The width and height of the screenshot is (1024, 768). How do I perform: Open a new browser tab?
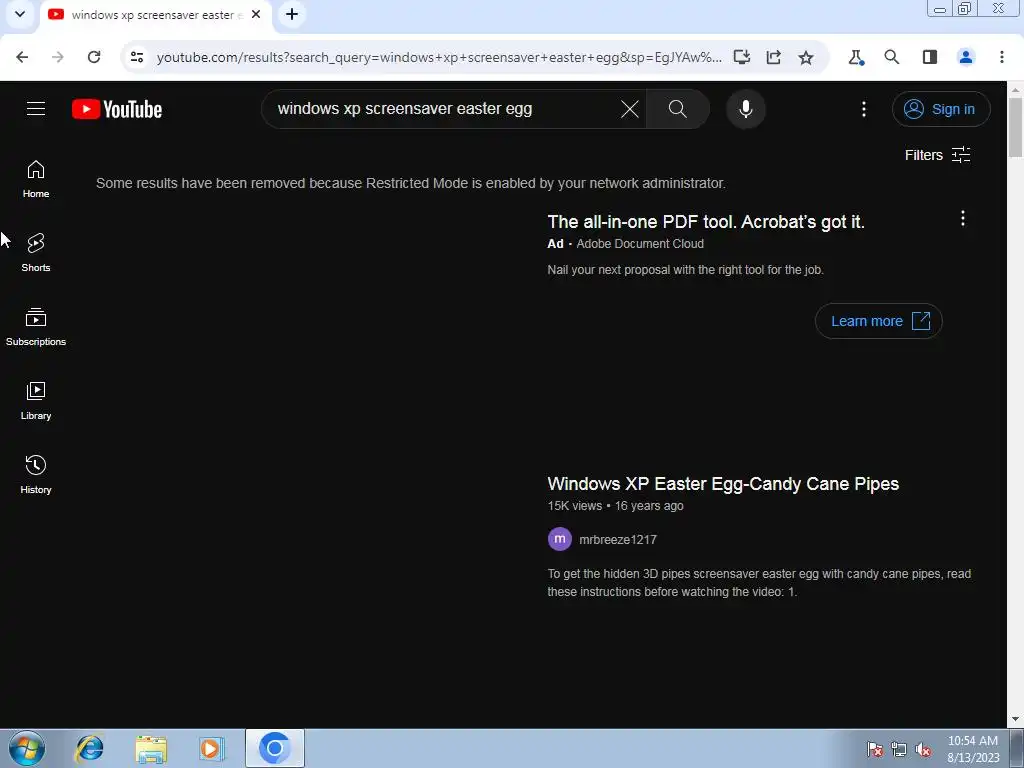pyautogui.click(x=292, y=14)
